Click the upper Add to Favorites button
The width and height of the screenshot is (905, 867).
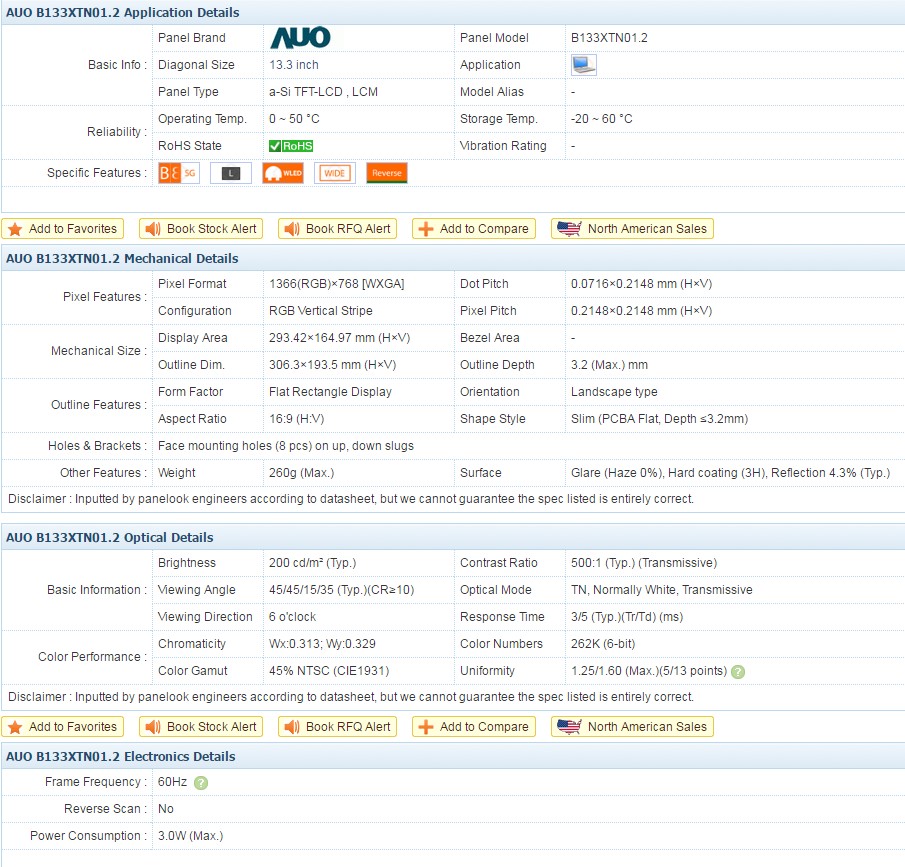point(63,229)
